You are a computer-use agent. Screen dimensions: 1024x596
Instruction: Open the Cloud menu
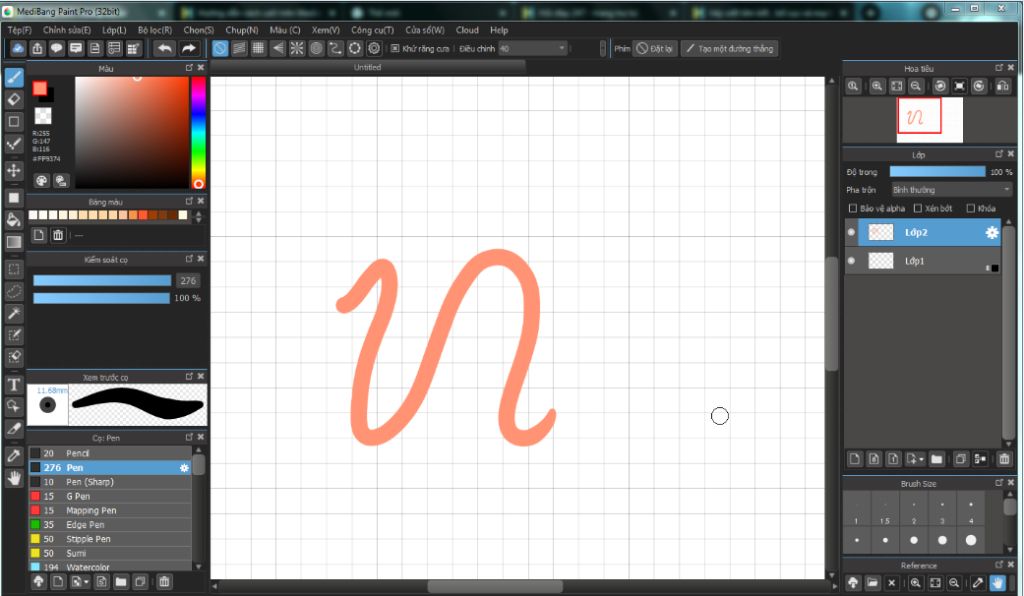[467, 30]
